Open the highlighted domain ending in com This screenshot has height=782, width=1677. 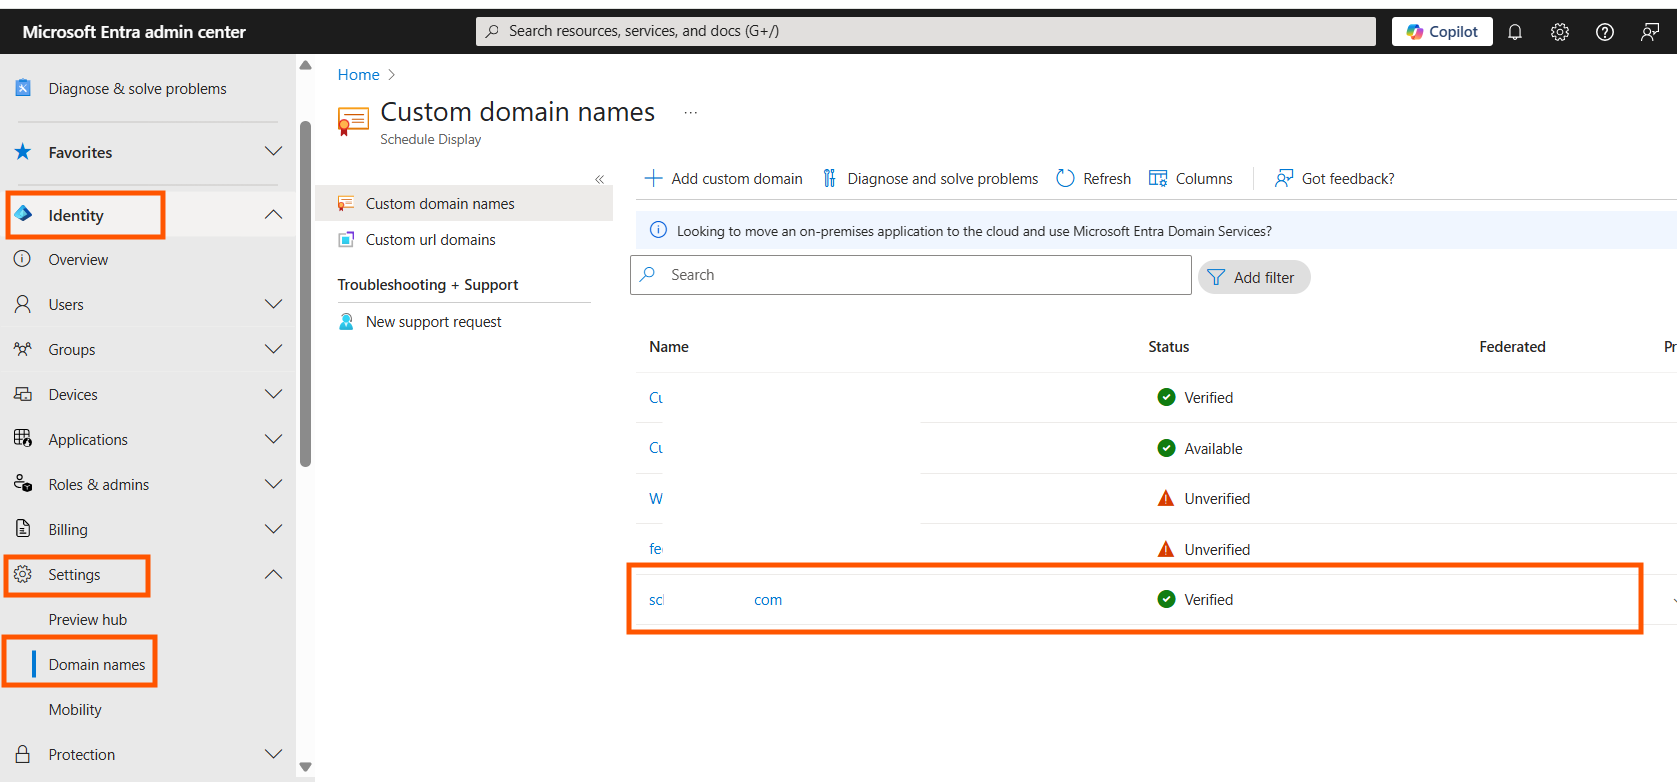point(715,600)
